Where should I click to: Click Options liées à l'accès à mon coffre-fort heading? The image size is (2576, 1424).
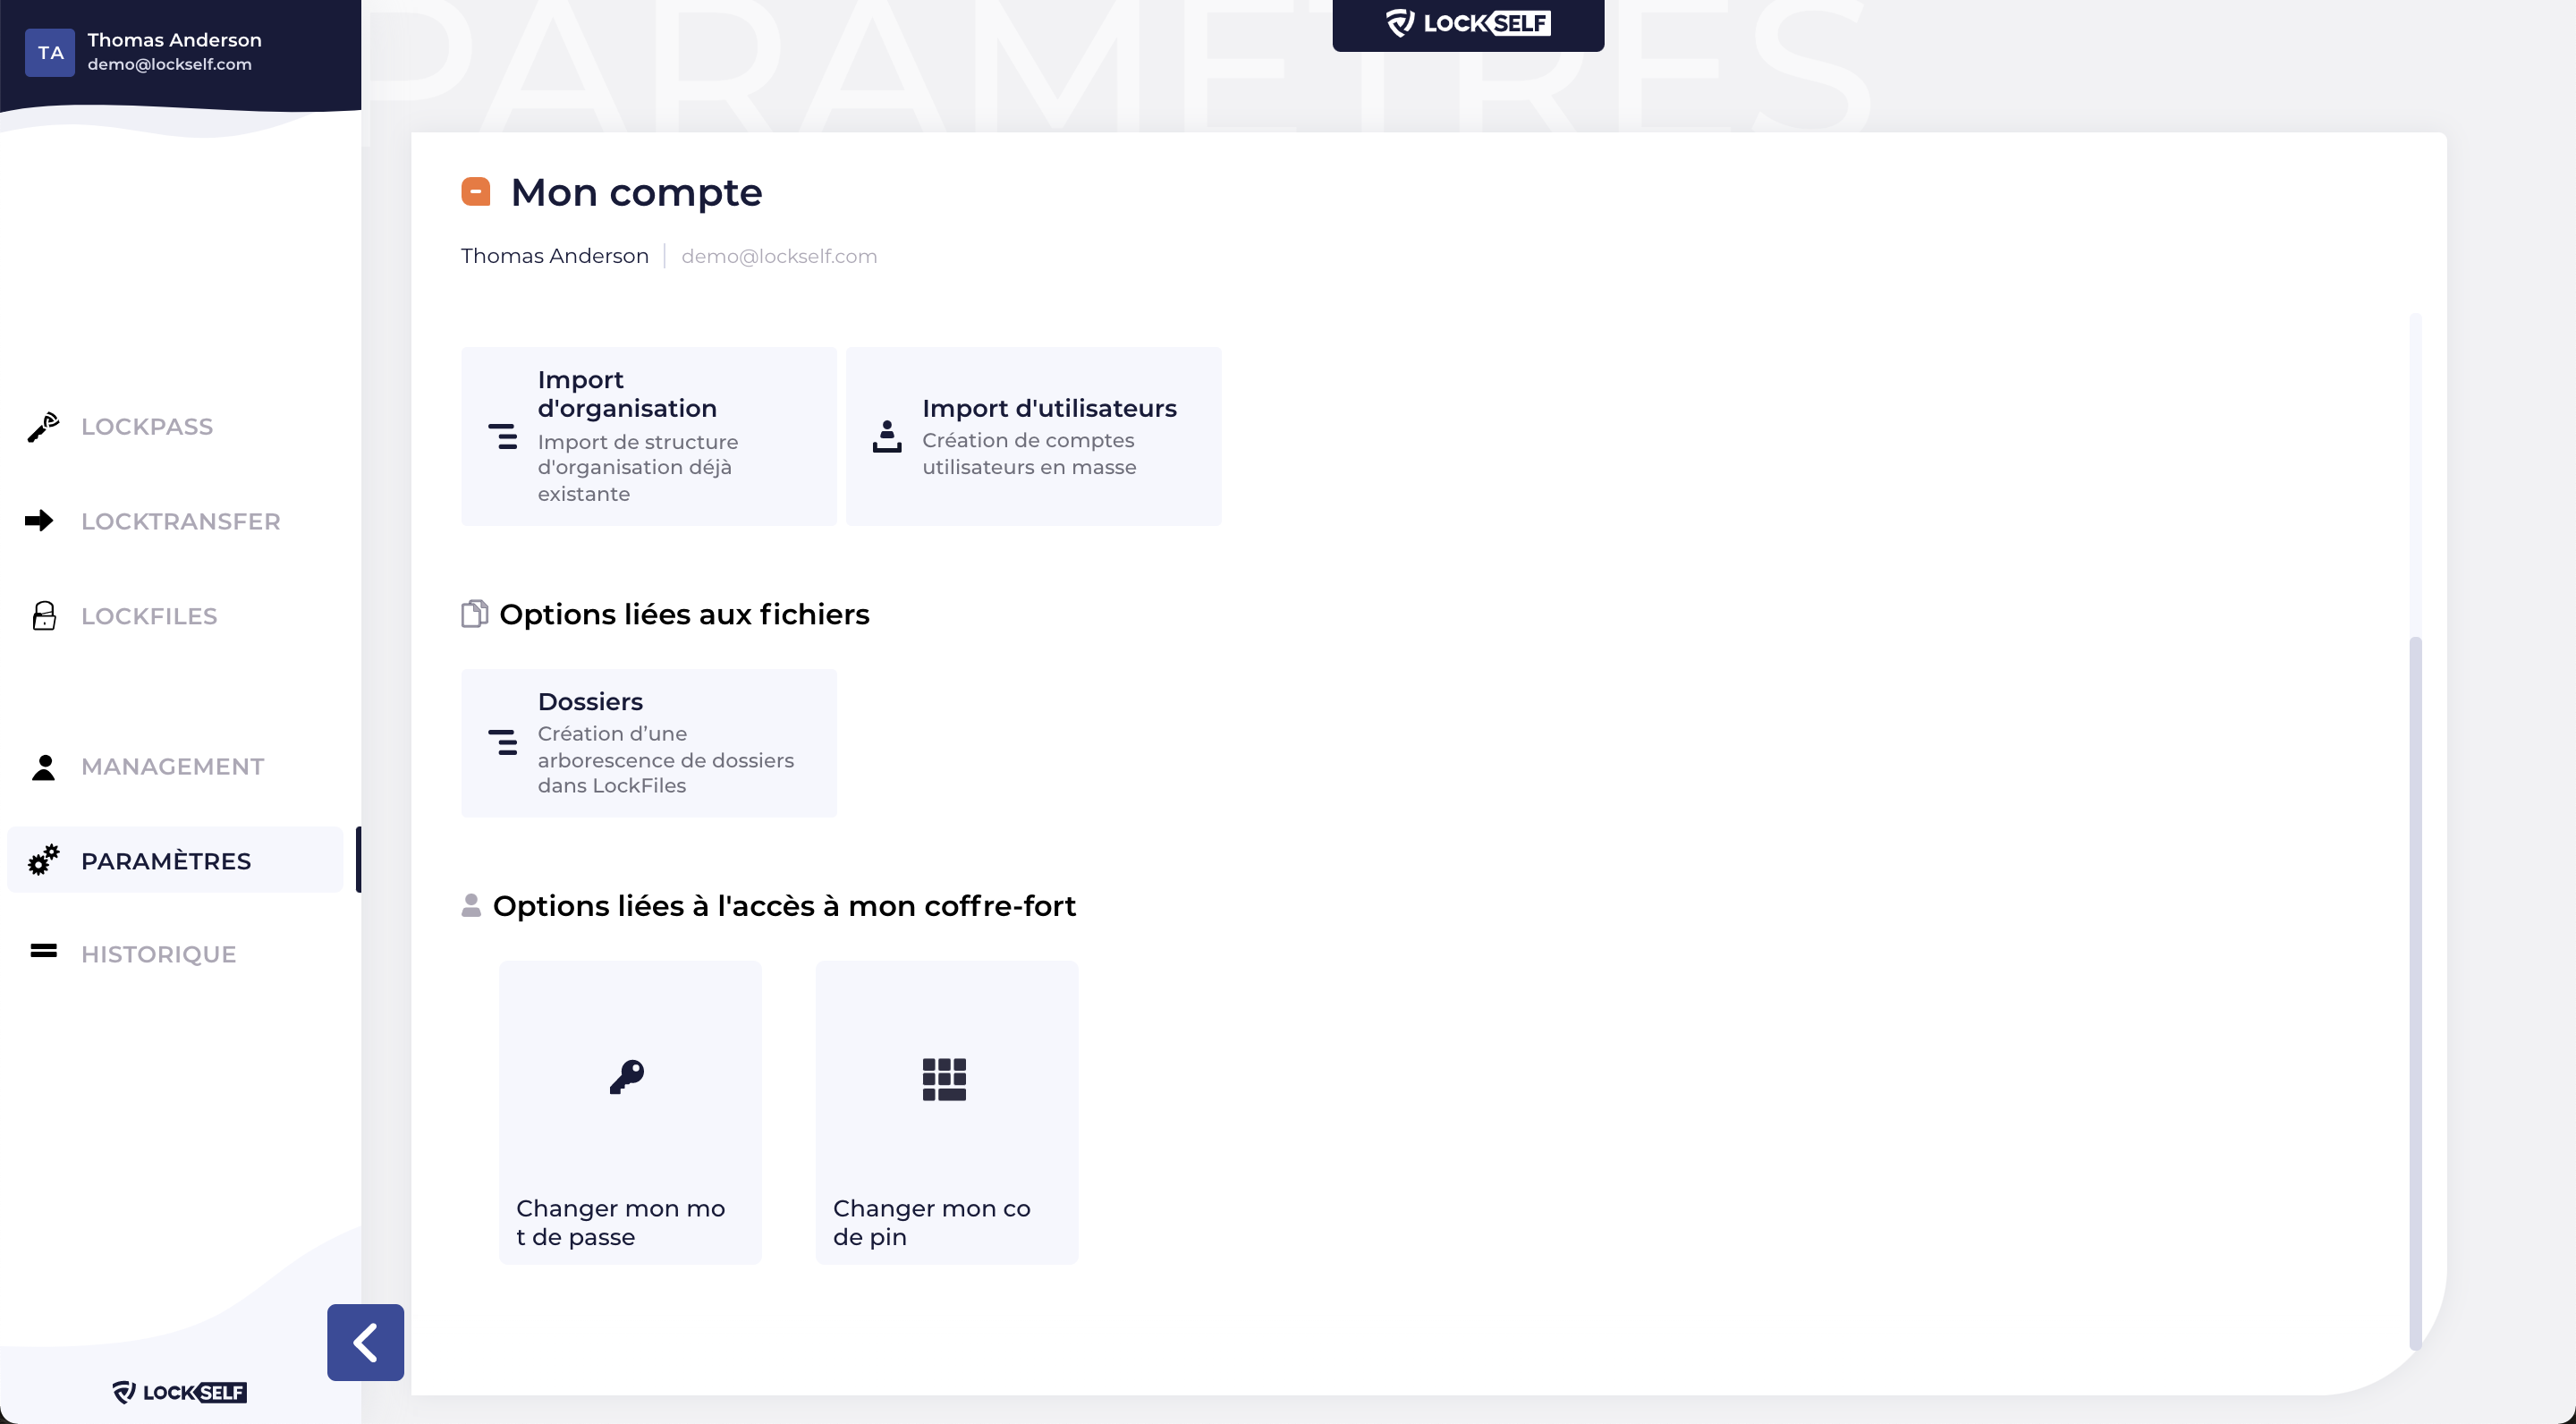pyautogui.click(x=784, y=906)
